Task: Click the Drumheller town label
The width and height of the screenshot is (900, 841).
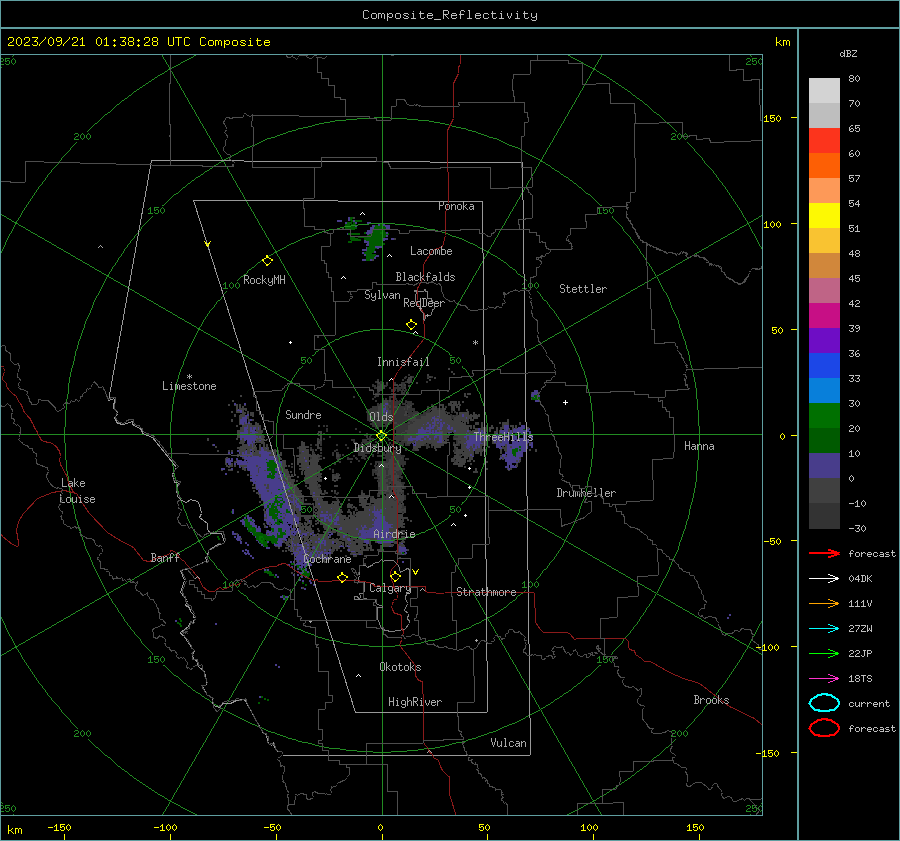Action: [x=586, y=493]
